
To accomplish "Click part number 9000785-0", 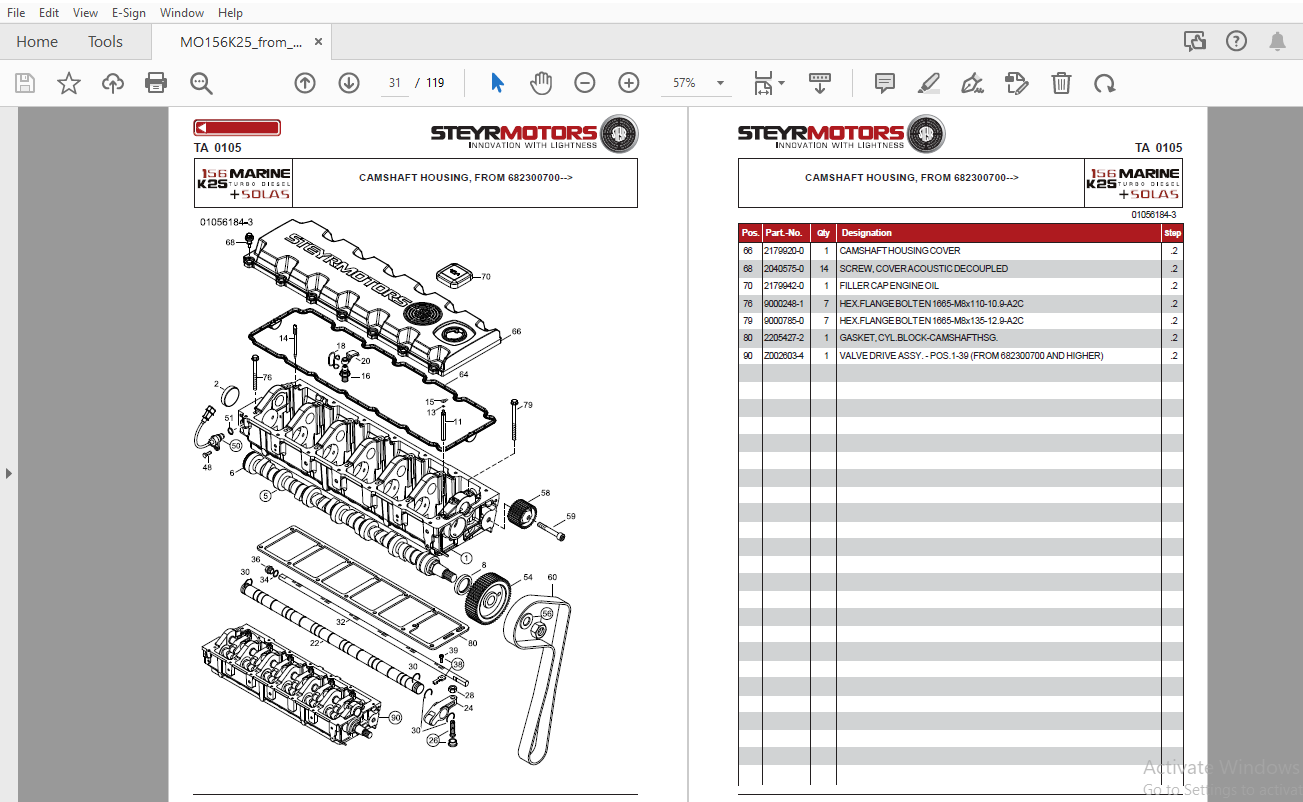I will (784, 321).
